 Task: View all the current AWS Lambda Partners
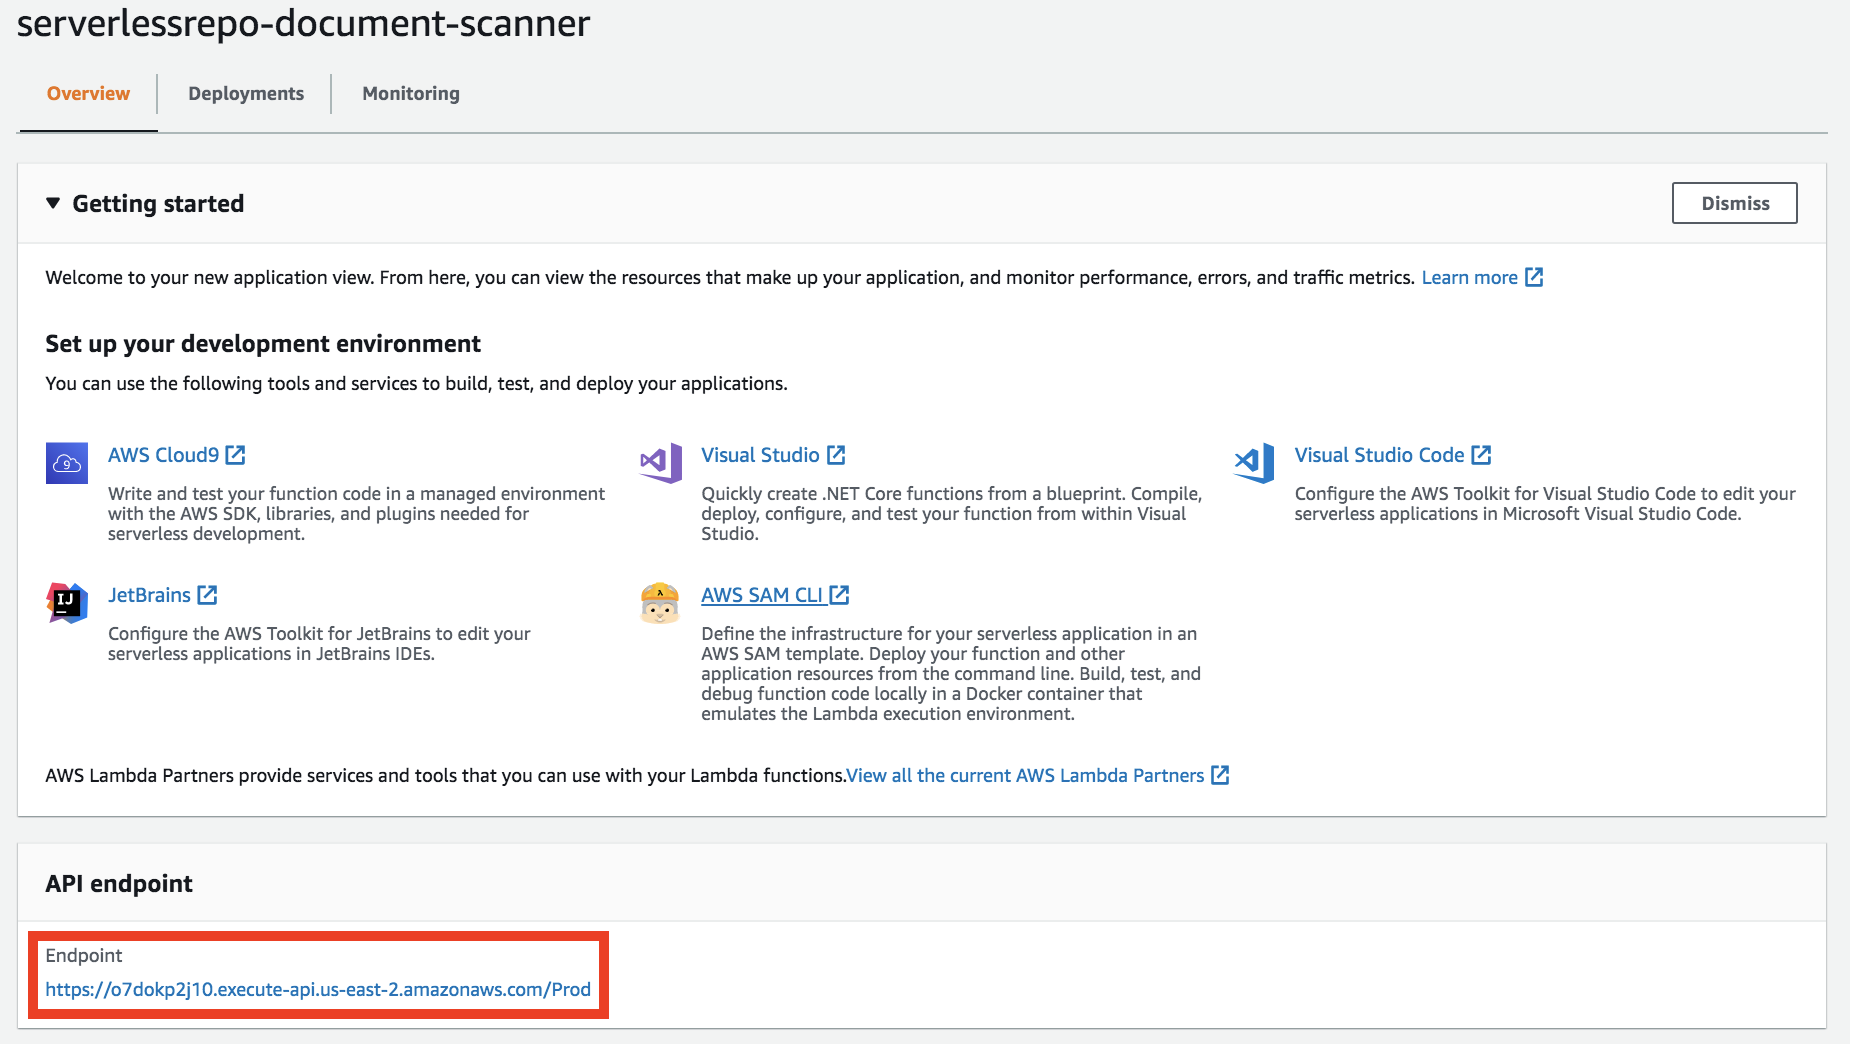[1025, 775]
